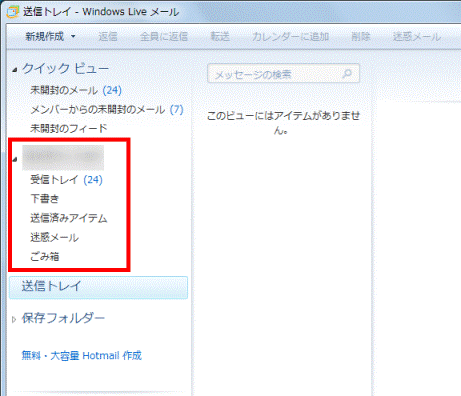
Task: Open the 新規作成 dropdown arrow
Action: point(73,36)
